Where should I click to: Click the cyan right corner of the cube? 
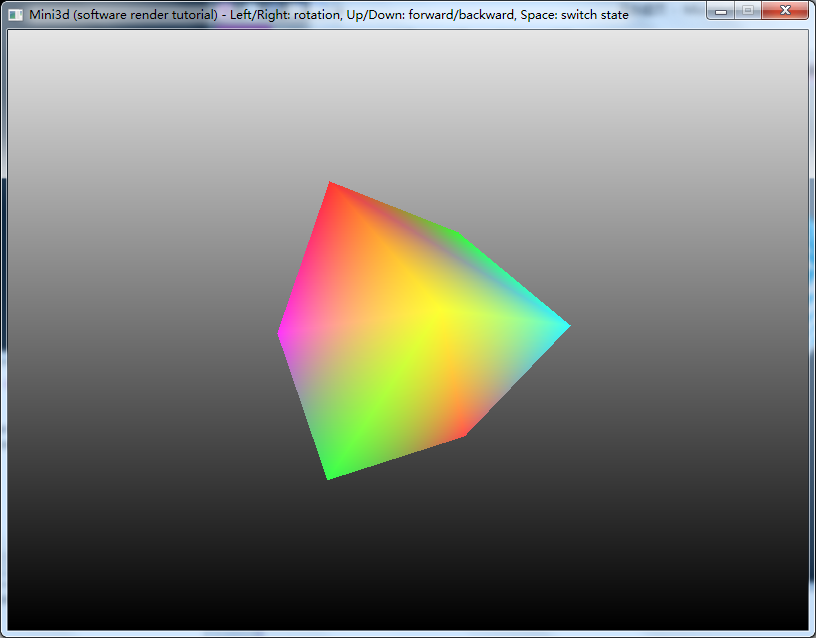click(x=565, y=325)
